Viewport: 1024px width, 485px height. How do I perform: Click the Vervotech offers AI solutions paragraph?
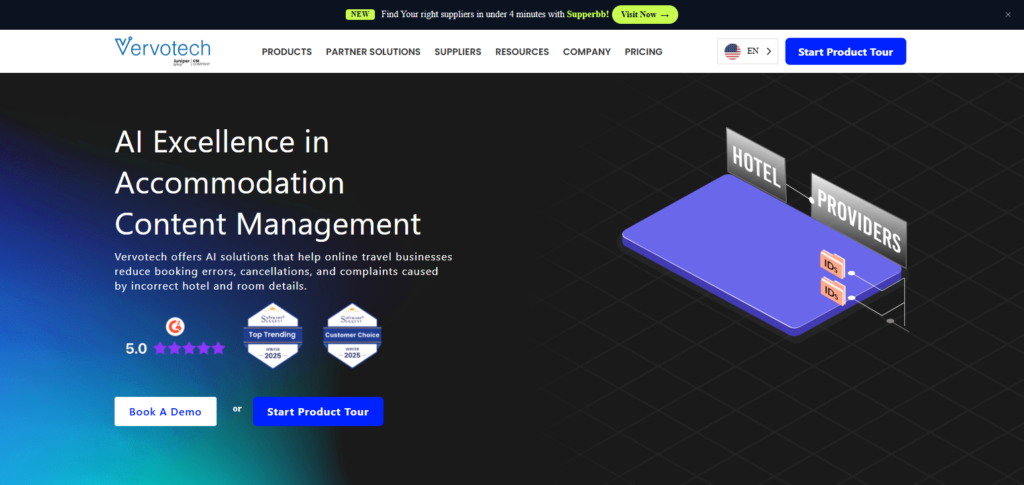coord(283,271)
